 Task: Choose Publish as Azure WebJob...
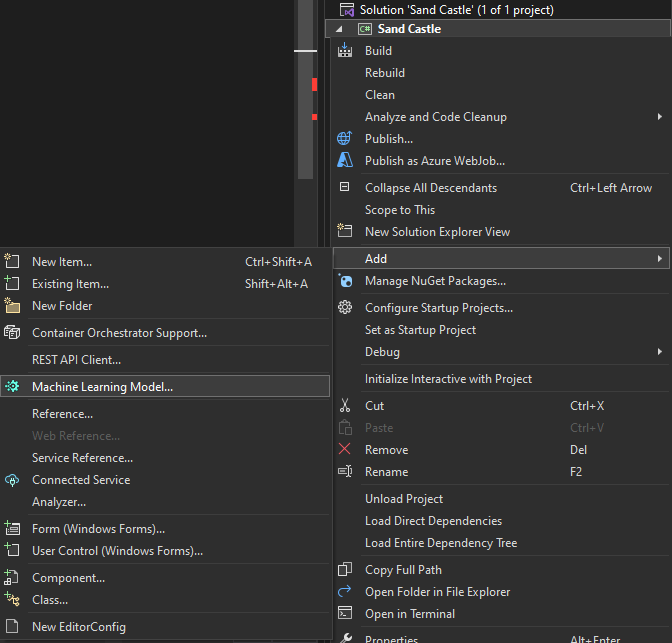click(x=501, y=161)
